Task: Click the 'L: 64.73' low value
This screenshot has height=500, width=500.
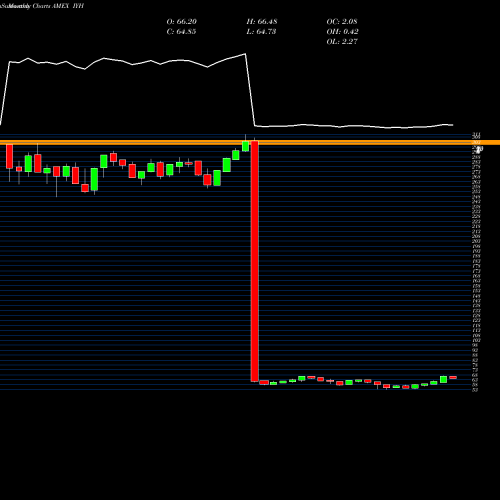Action: [x=261, y=32]
